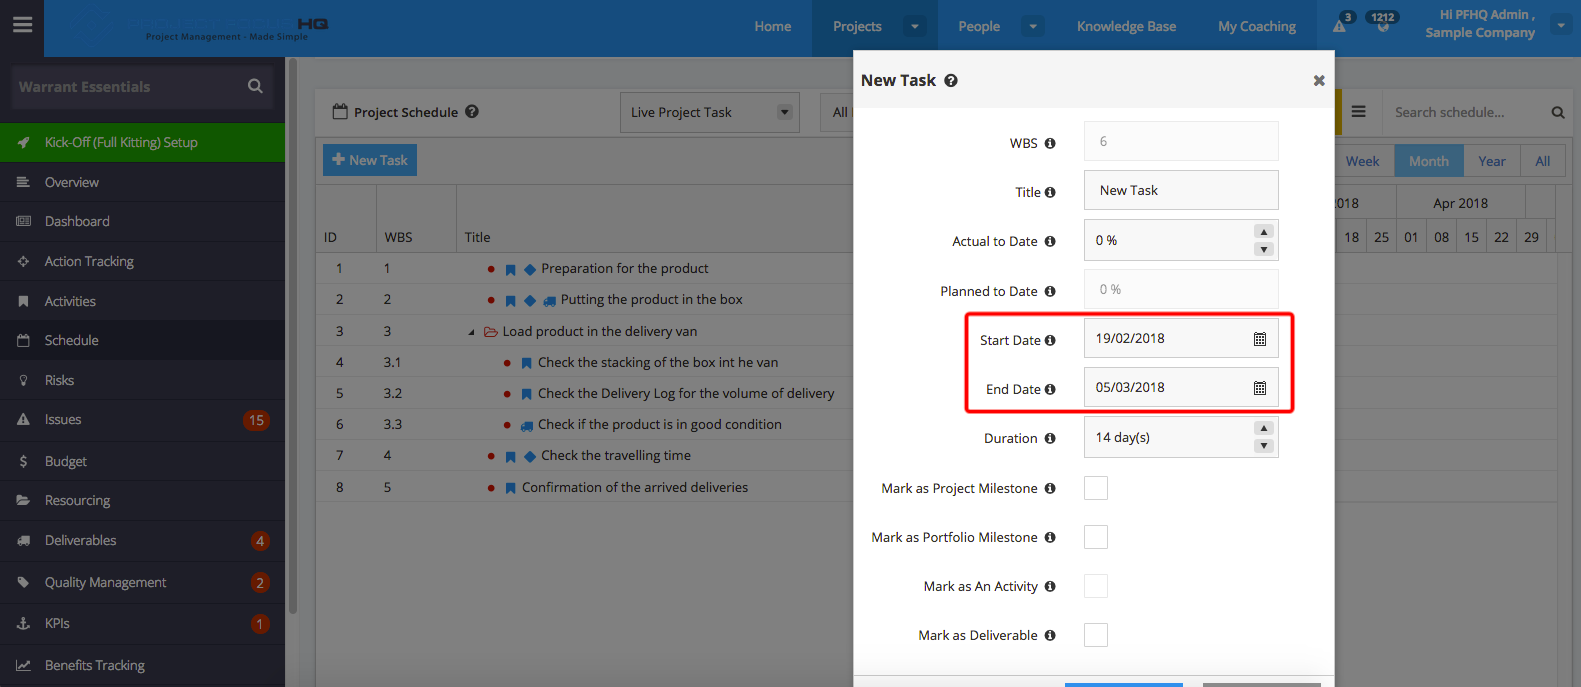The height and width of the screenshot is (687, 1581).
Task: Click the help icon beside Project Schedule
Action: point(472,112)
